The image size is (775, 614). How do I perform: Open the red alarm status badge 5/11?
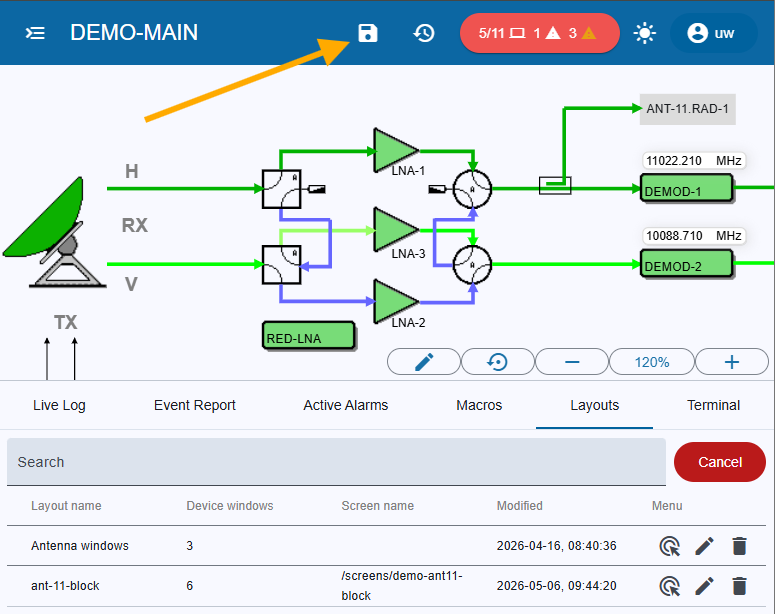pos(539,33)
